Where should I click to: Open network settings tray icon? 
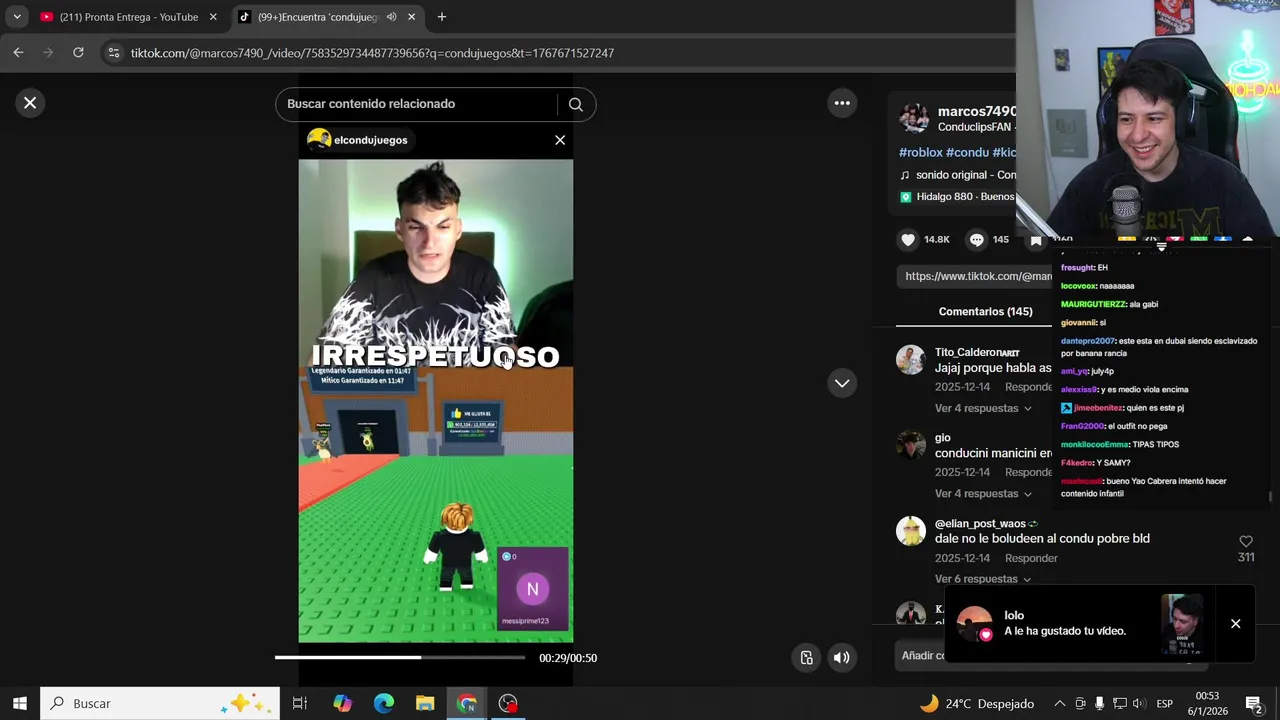click(1120, 703)
